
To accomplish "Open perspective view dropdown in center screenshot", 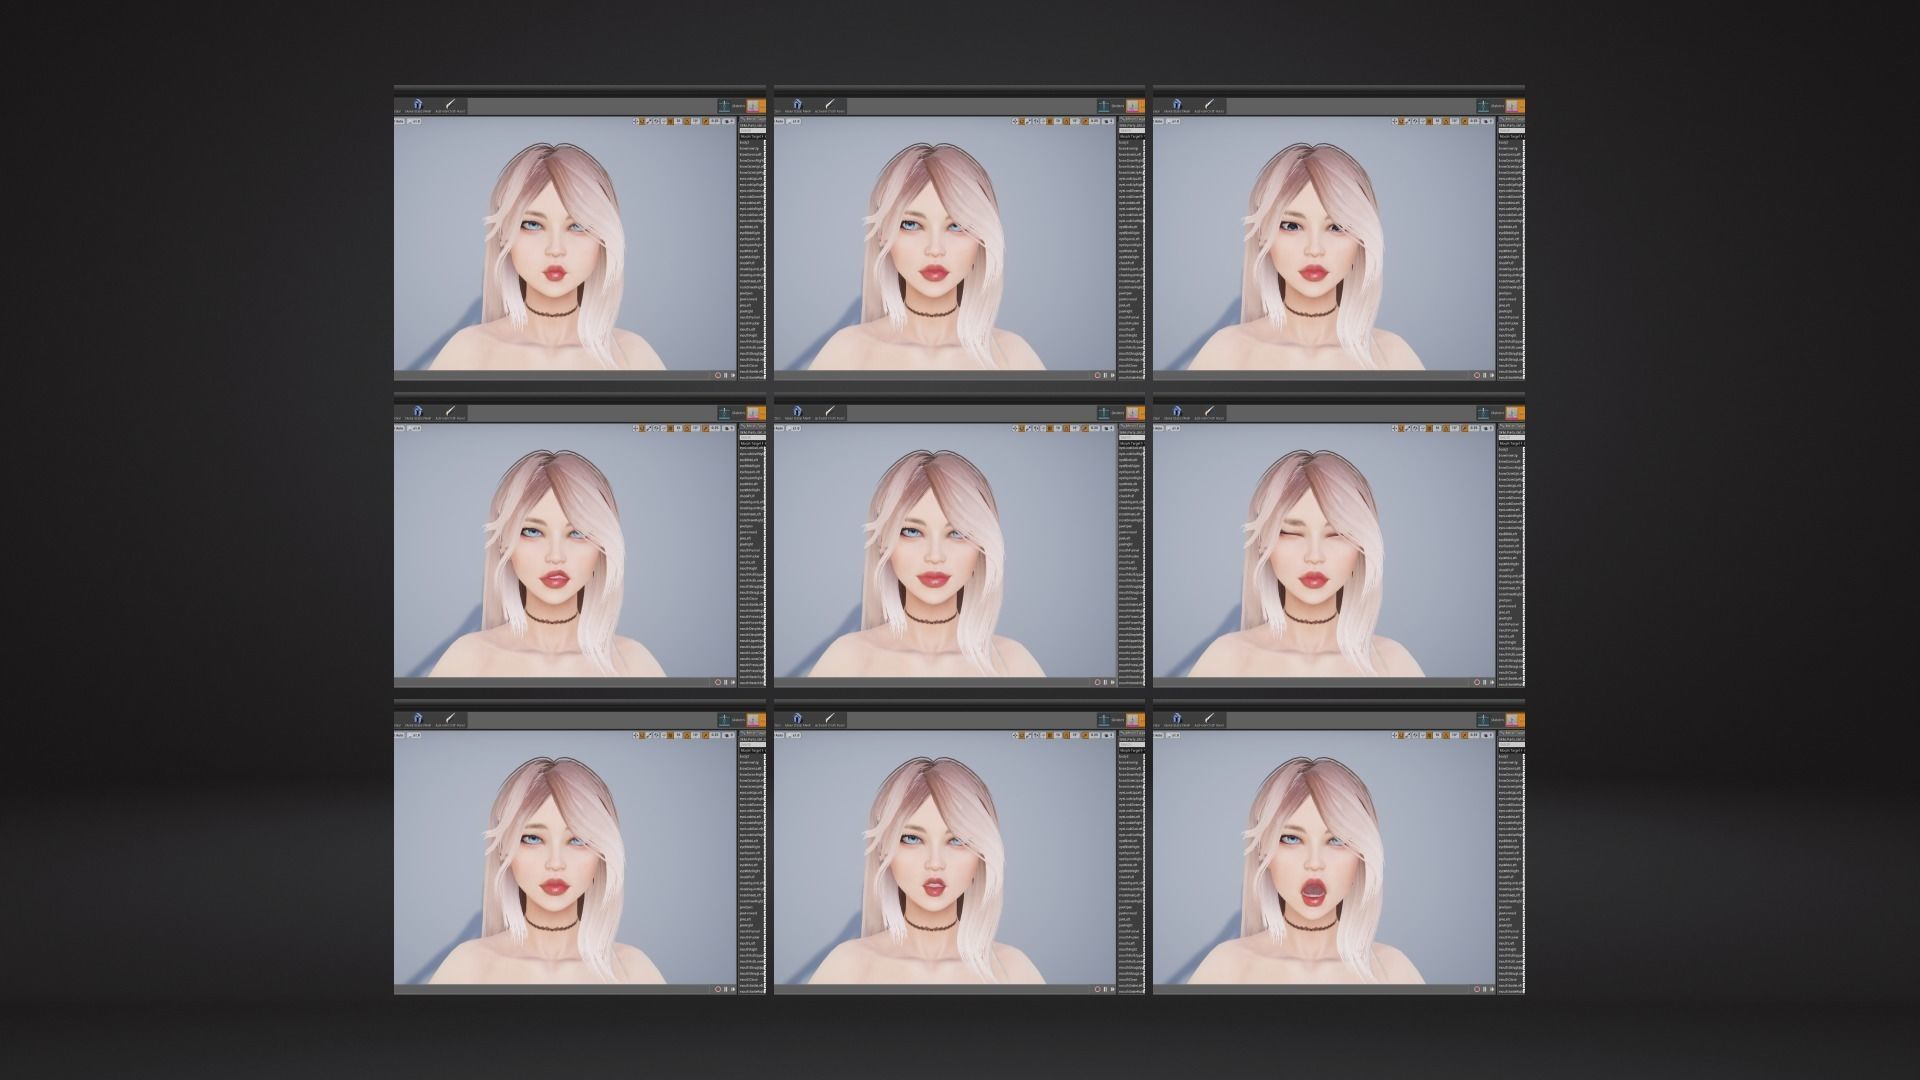I will click(x=779, y=428).
